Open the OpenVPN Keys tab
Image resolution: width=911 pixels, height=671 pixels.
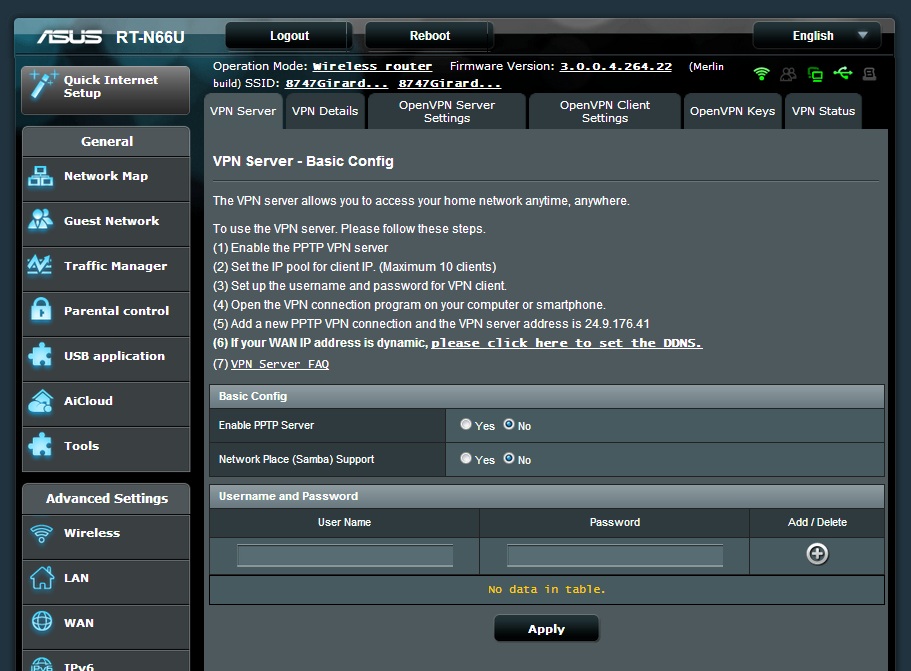[732, 111]
